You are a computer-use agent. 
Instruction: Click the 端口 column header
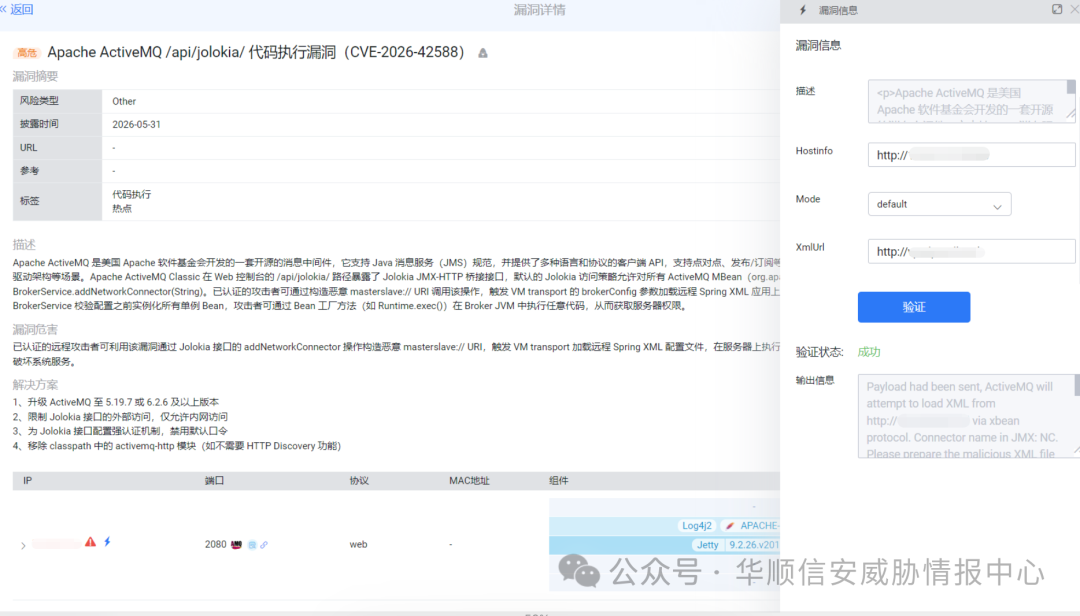[x=215, y=481]
